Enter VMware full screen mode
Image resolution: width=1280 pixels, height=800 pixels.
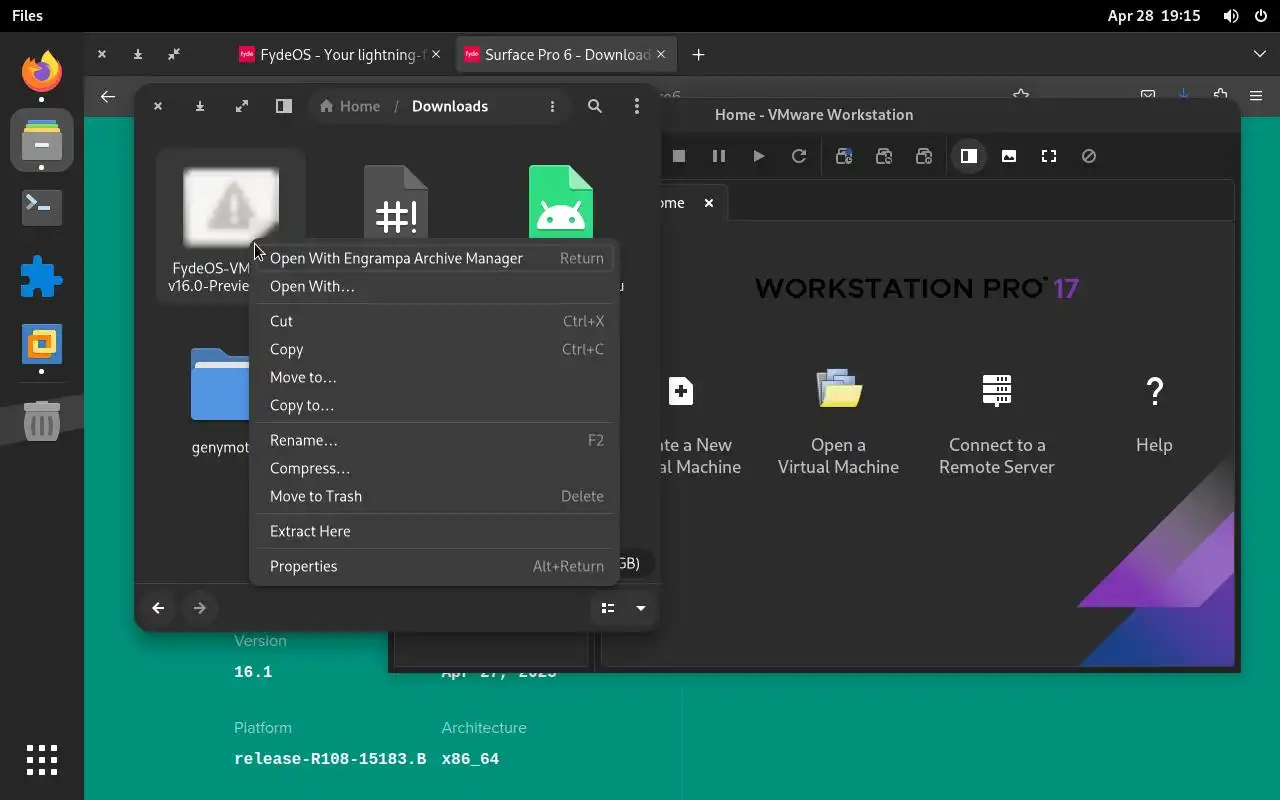[x=1049, y=156]
